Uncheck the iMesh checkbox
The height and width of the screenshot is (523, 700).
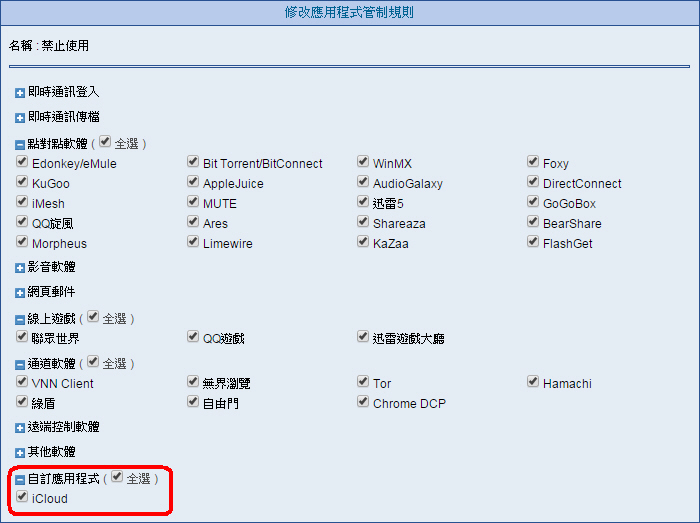[22, 201]
